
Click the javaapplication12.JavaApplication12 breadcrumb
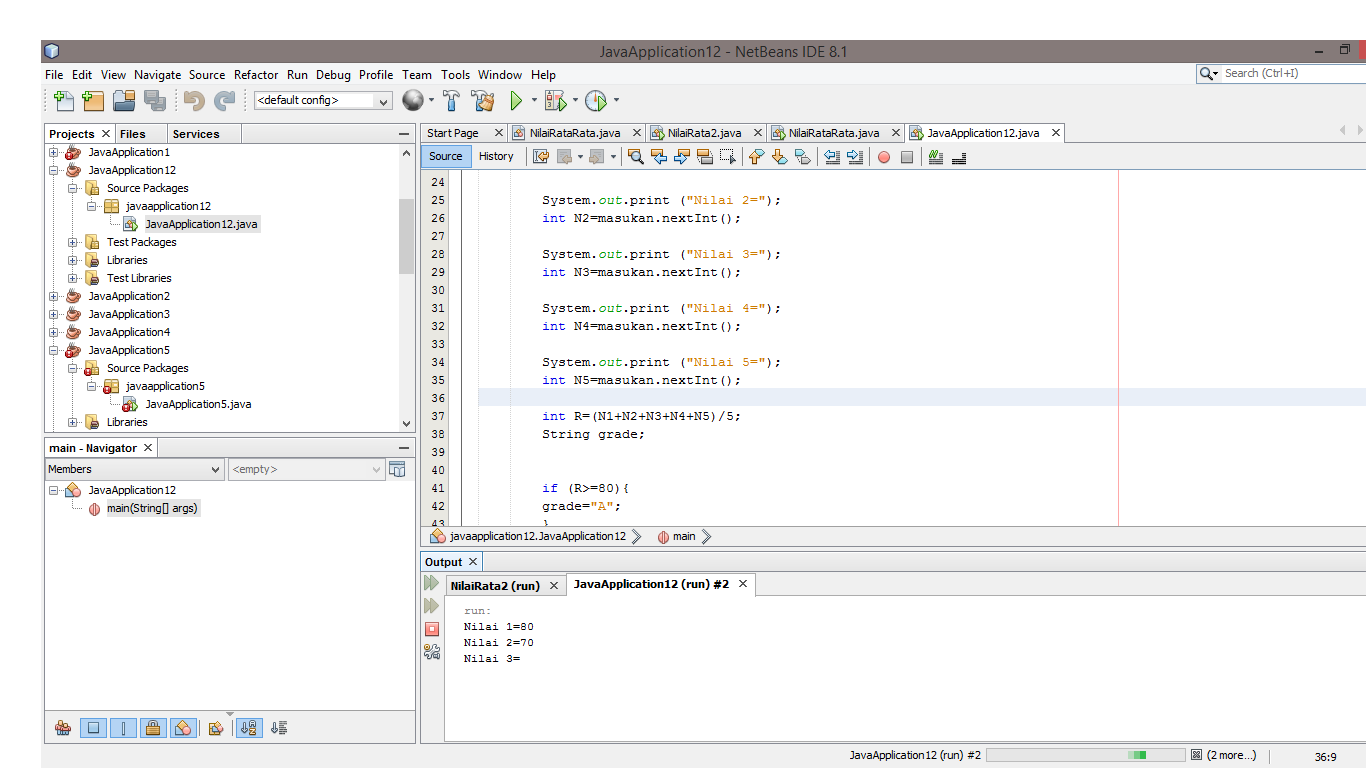coord(537,537)
